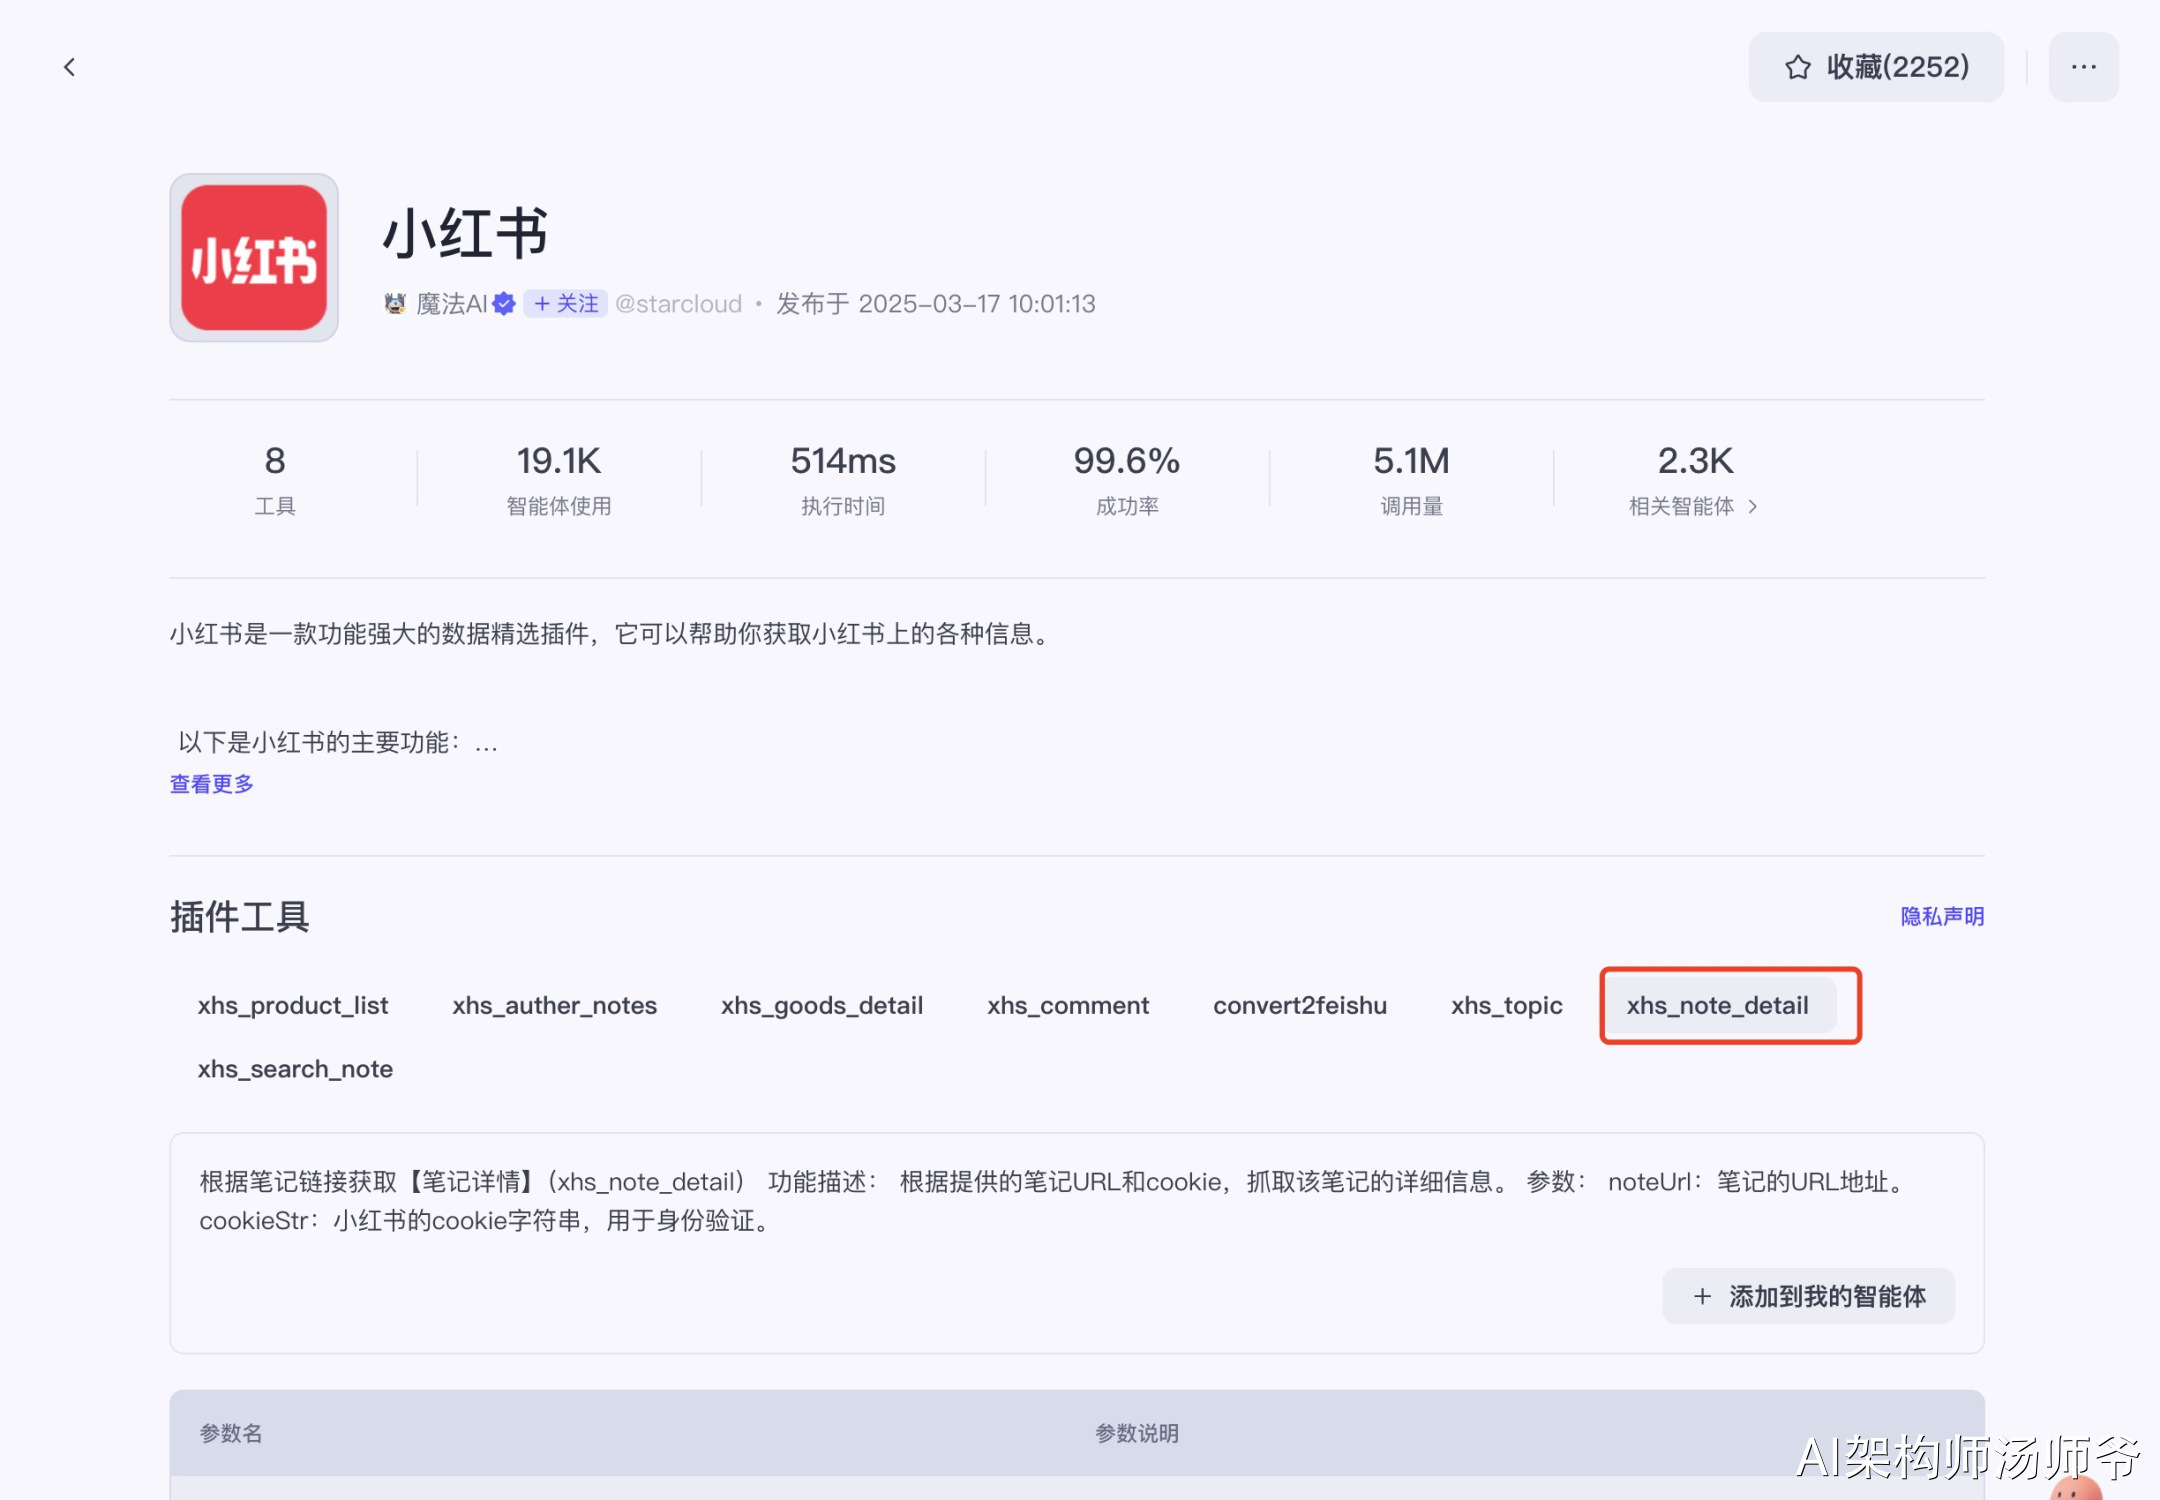
Task: Expand 相关智能体 with the chevron
Action: 1752,506
